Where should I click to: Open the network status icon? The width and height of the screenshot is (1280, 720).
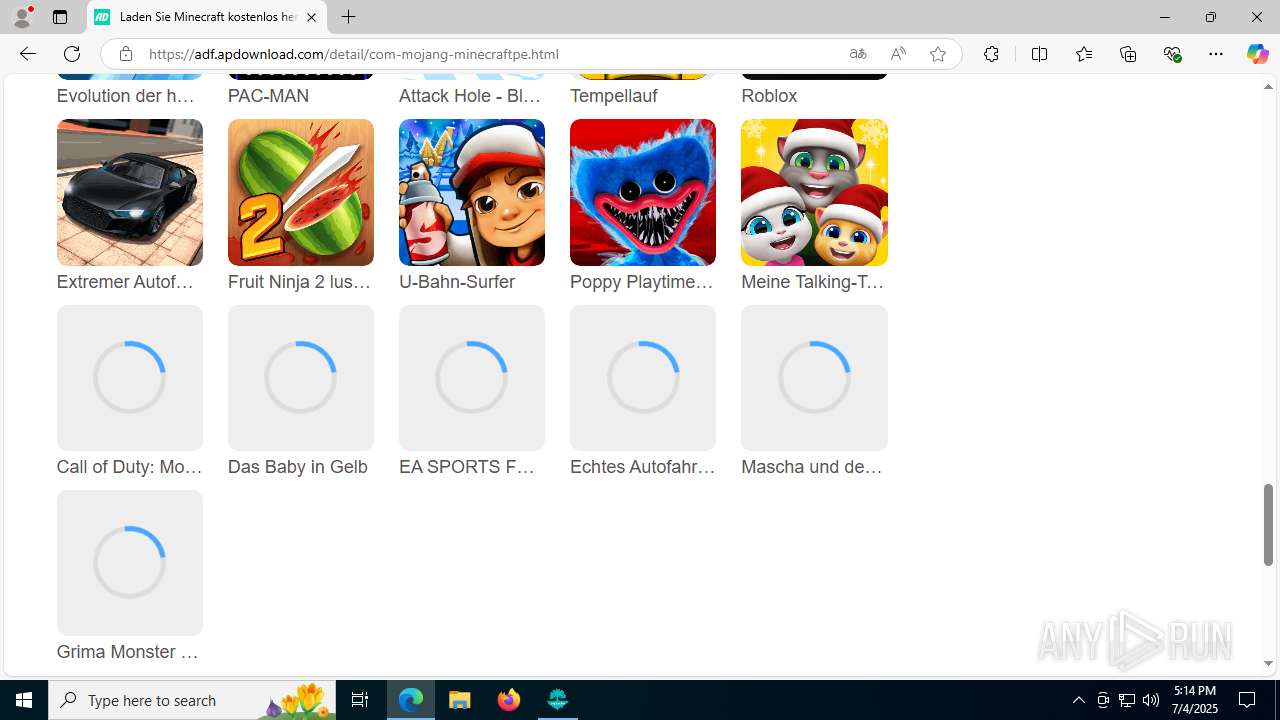point(1127,700)
